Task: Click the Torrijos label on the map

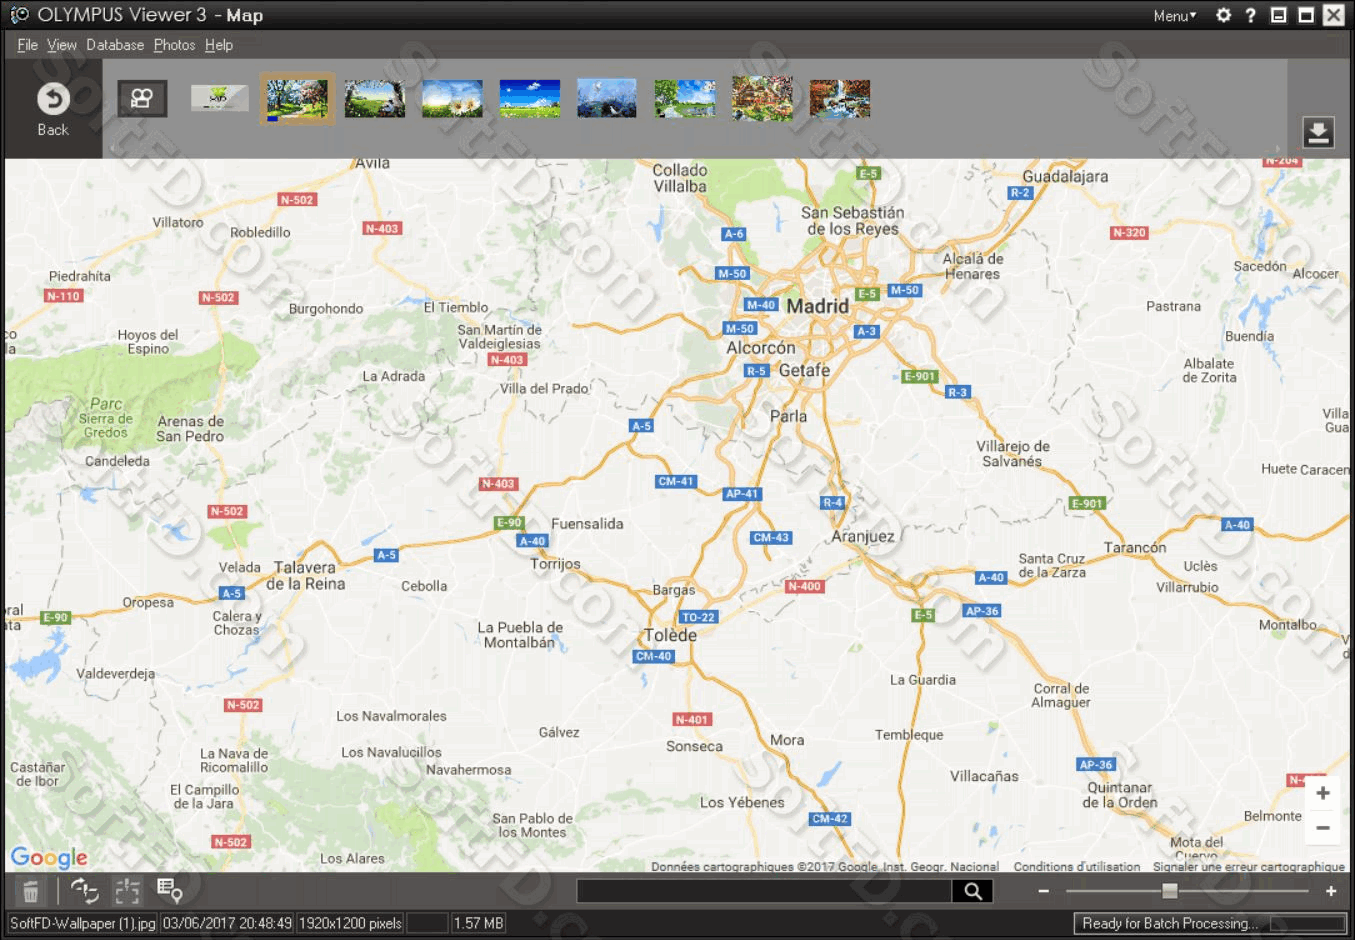Action: tap(556, 564)
